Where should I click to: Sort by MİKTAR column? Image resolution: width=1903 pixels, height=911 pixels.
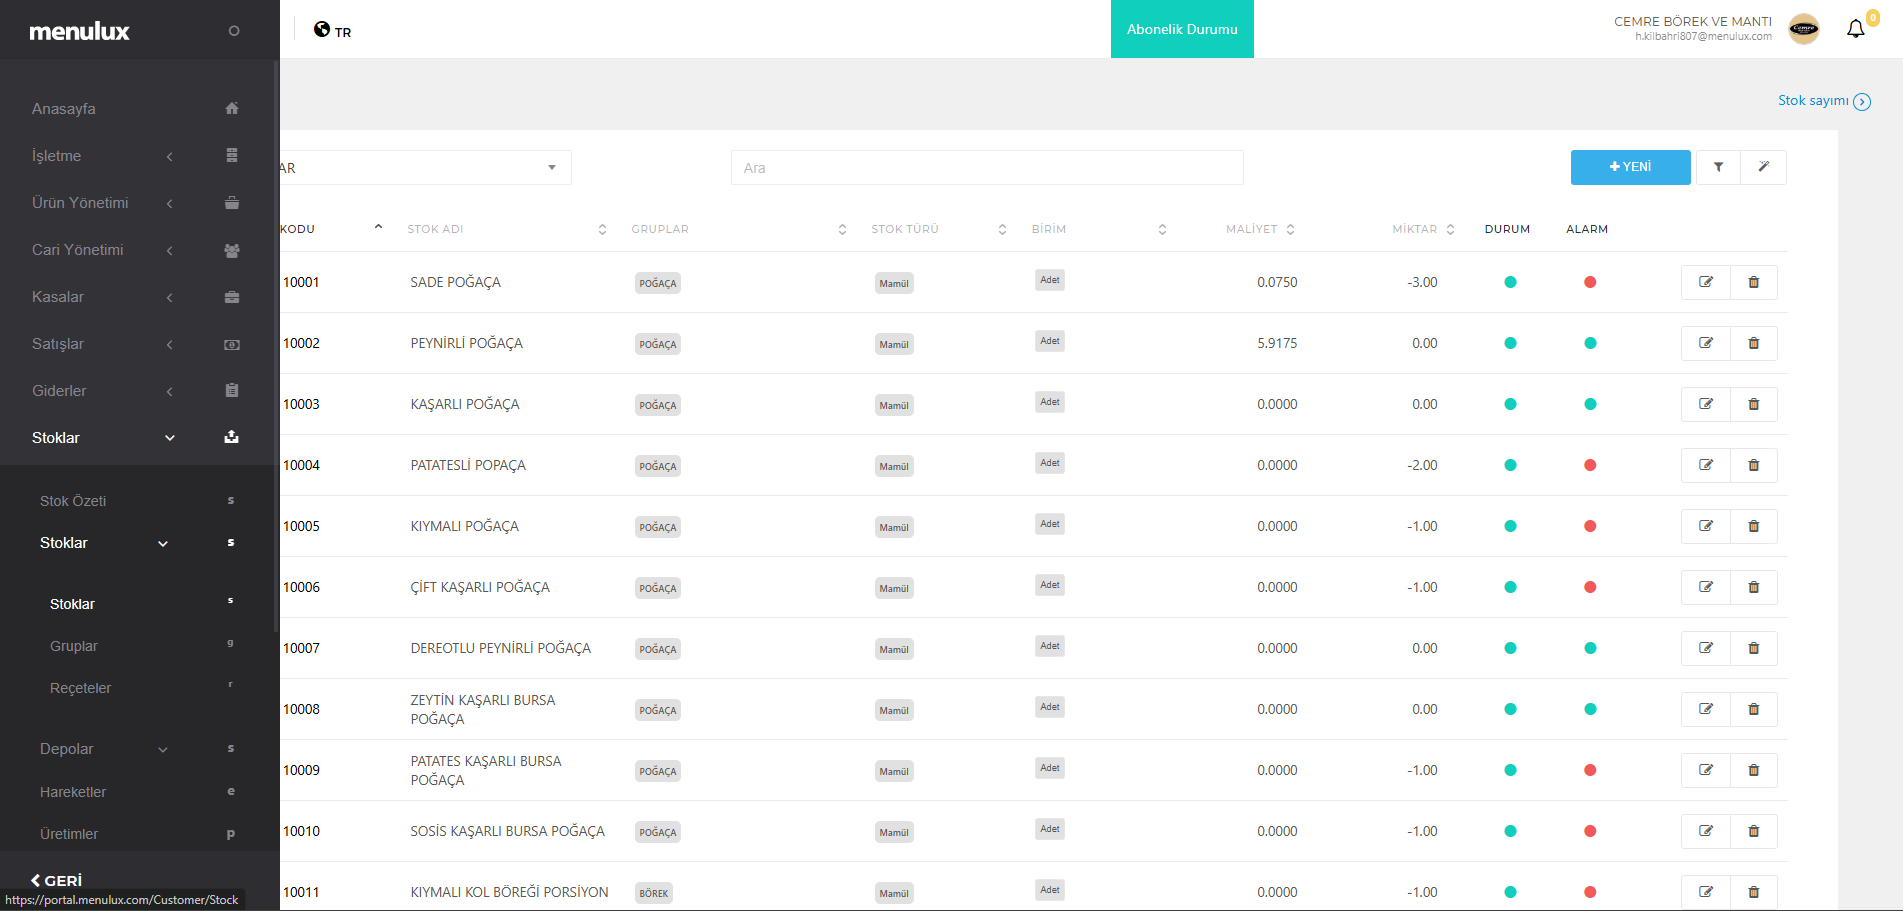[x=1423, y=229]
